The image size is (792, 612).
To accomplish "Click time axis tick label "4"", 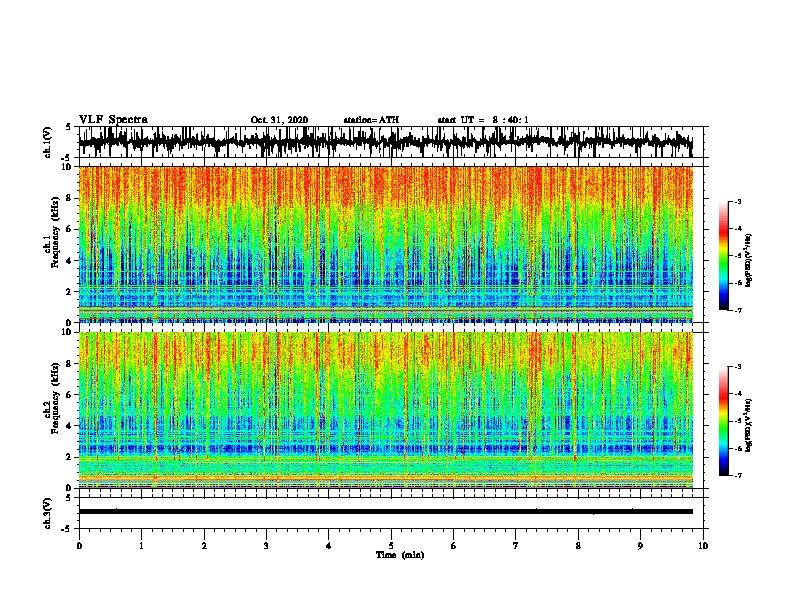I will (329, 546).
